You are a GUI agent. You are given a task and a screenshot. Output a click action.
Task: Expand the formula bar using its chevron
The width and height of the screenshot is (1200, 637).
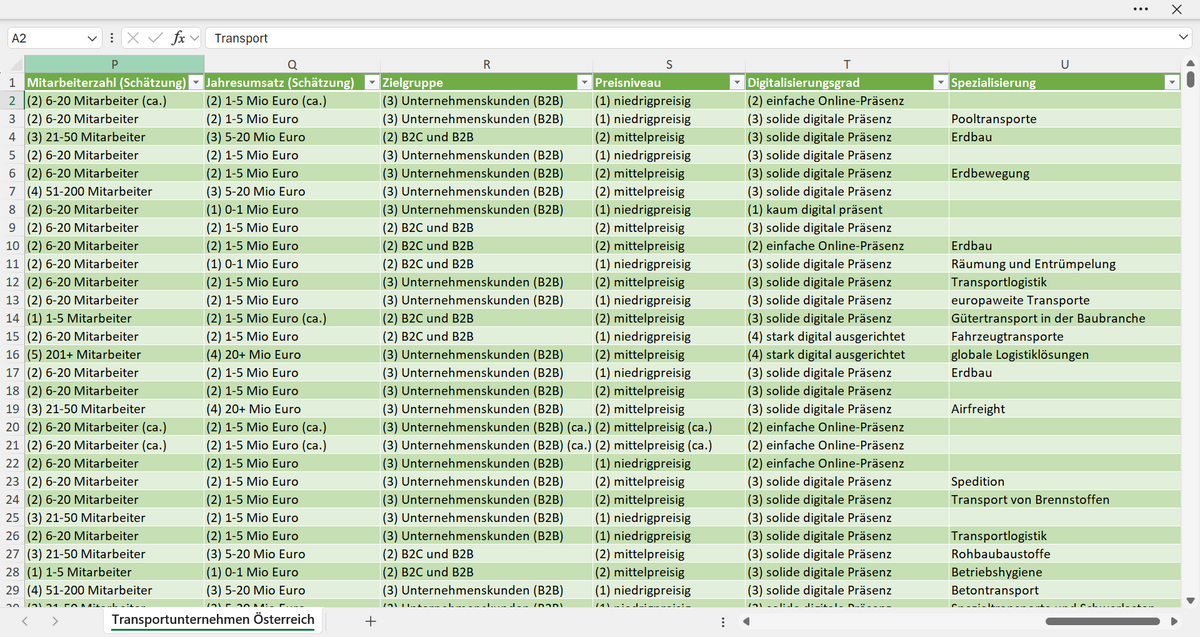pos(1183,38)
